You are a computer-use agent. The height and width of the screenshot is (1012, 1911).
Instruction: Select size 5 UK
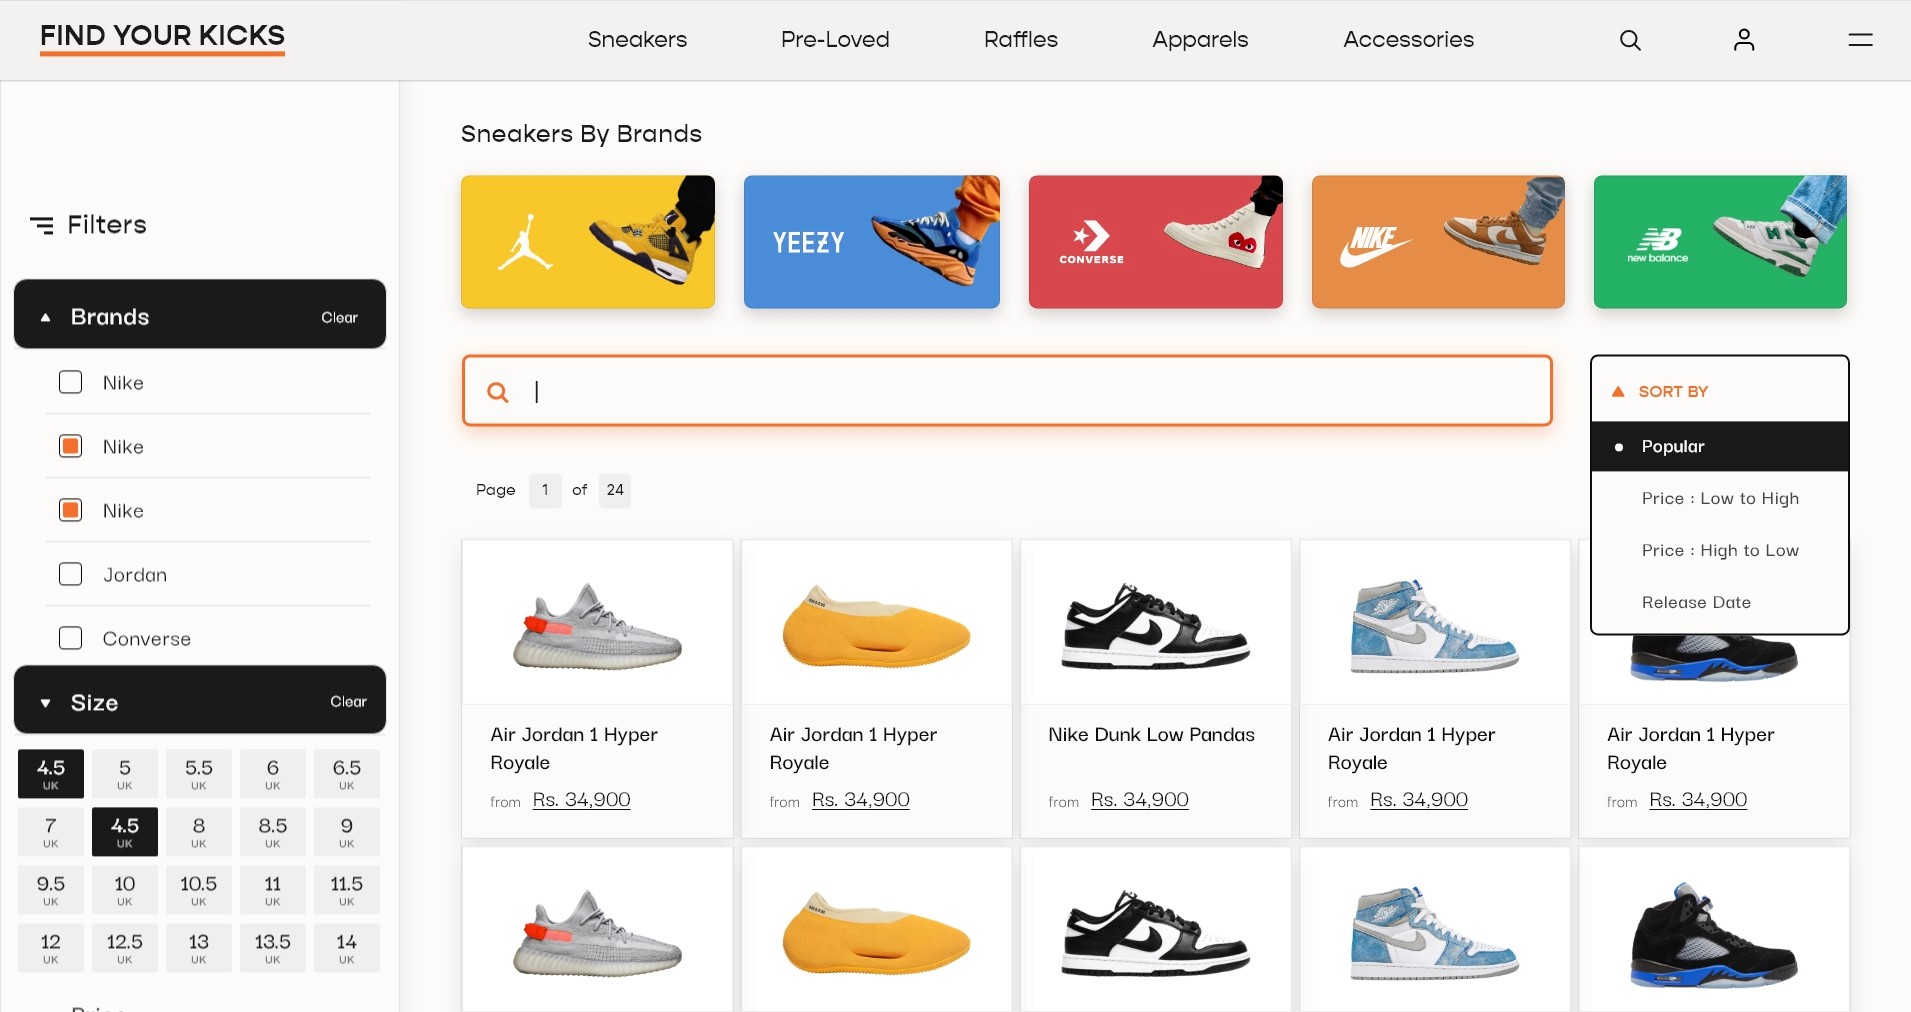[x=125, y=774]
